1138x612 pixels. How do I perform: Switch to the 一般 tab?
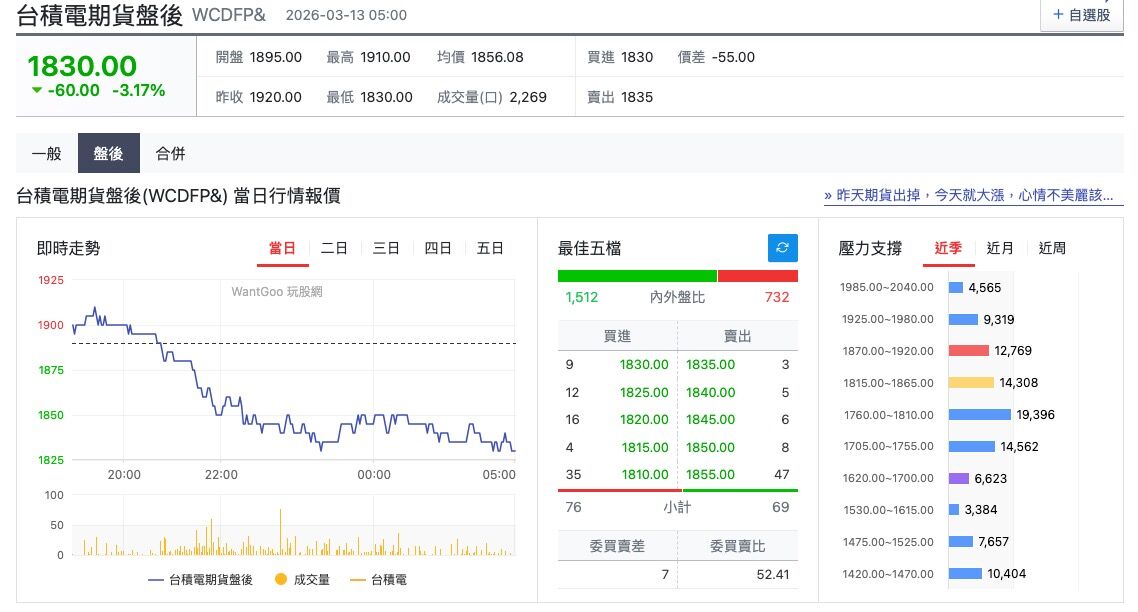(x=47, y=154)
